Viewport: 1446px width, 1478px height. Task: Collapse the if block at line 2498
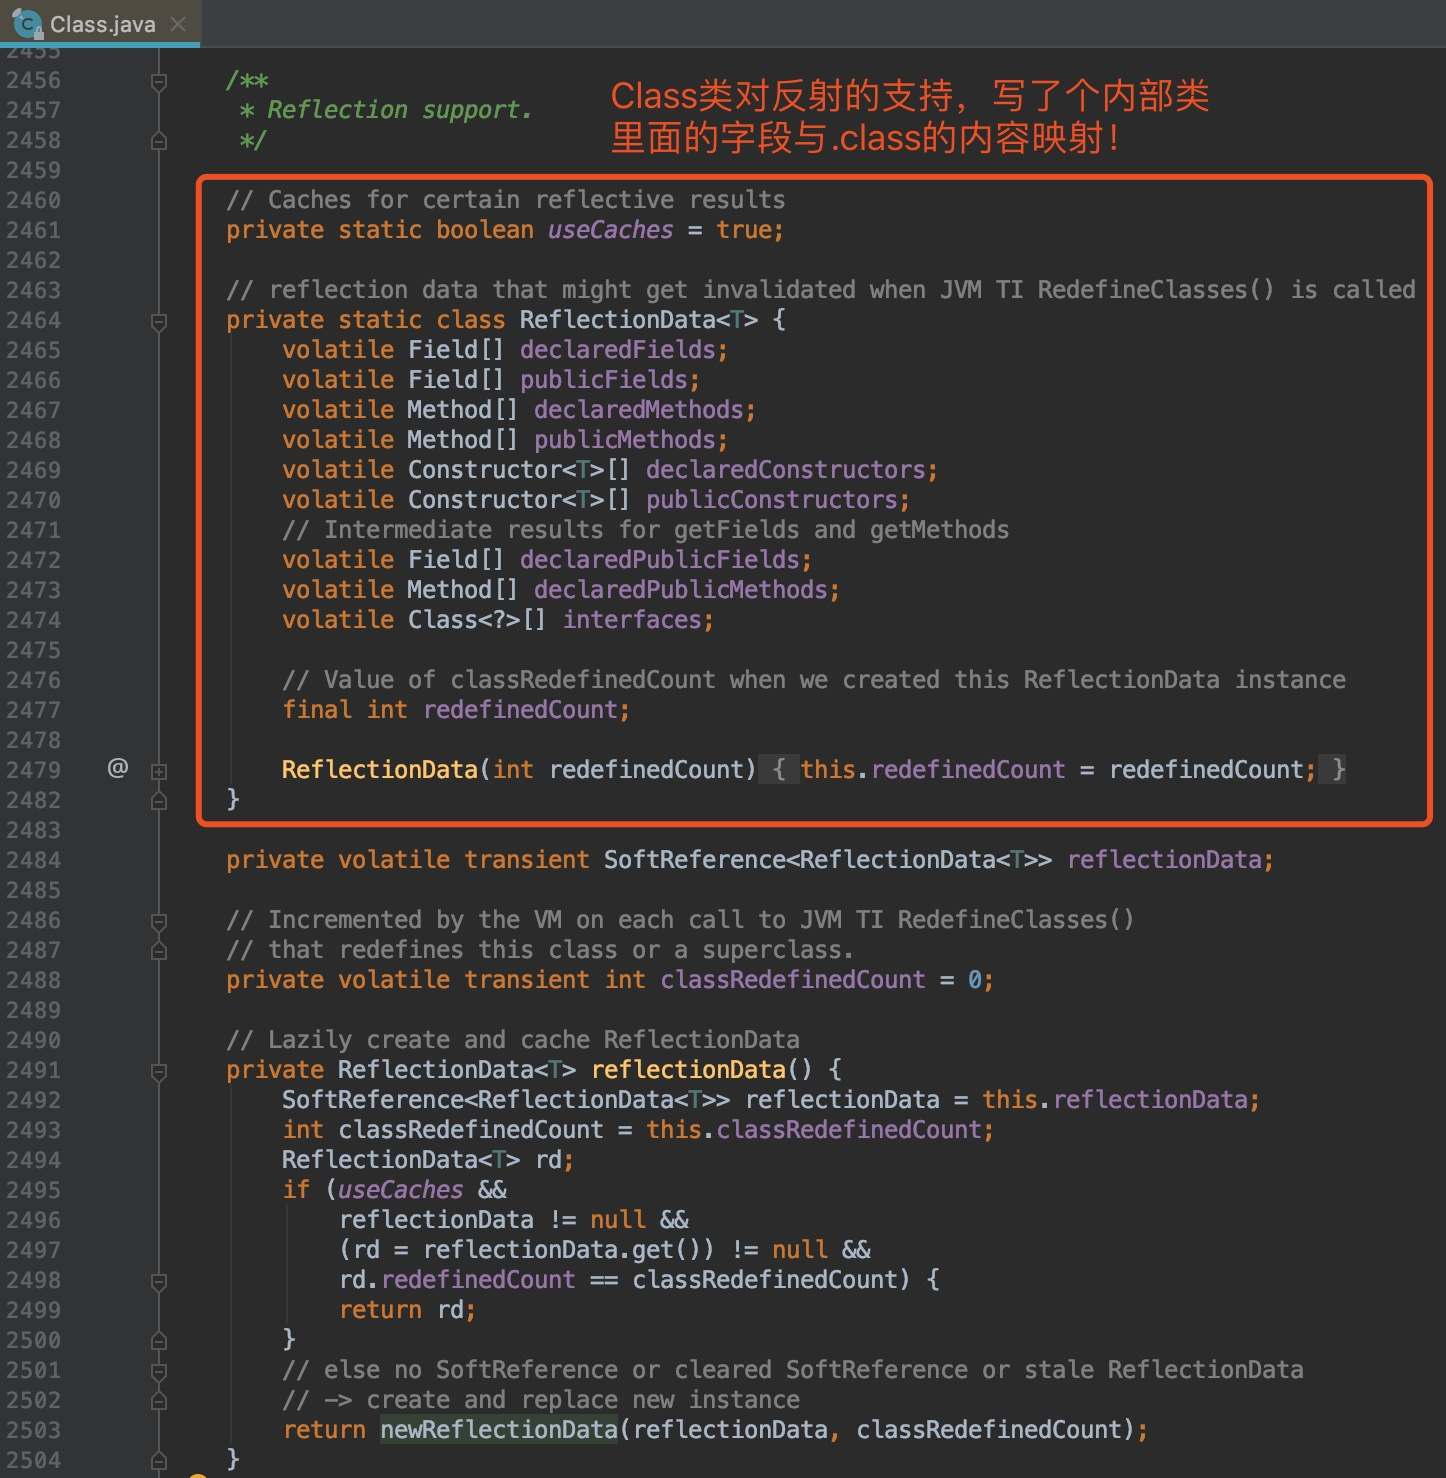159,1281
